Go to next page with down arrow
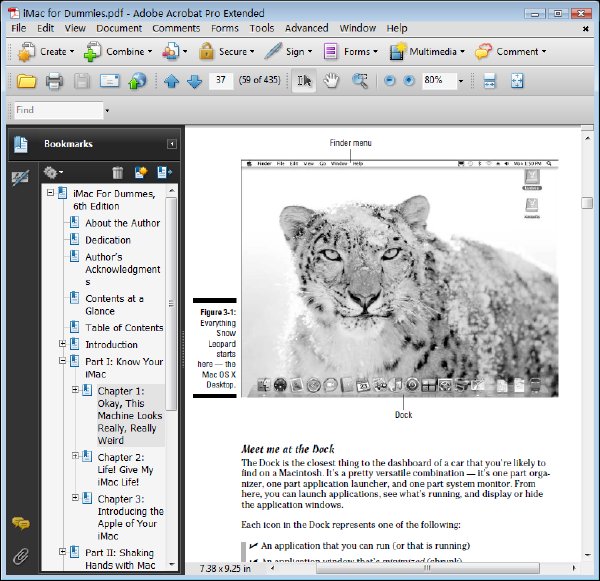 (194, 81)
